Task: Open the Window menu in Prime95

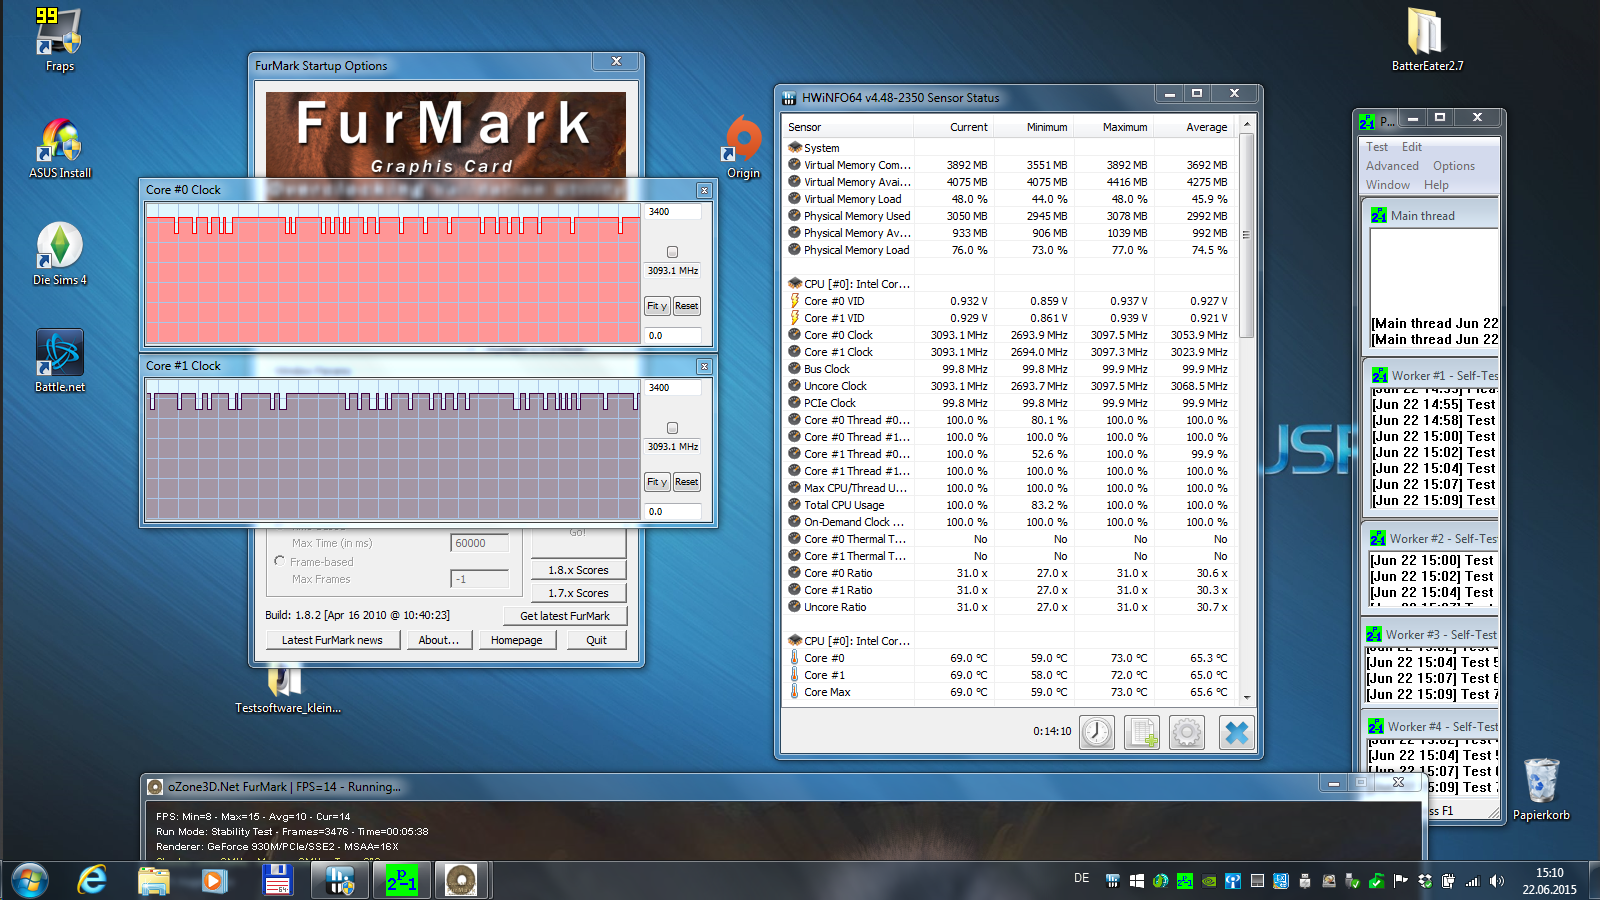Action: point(1388,185)
